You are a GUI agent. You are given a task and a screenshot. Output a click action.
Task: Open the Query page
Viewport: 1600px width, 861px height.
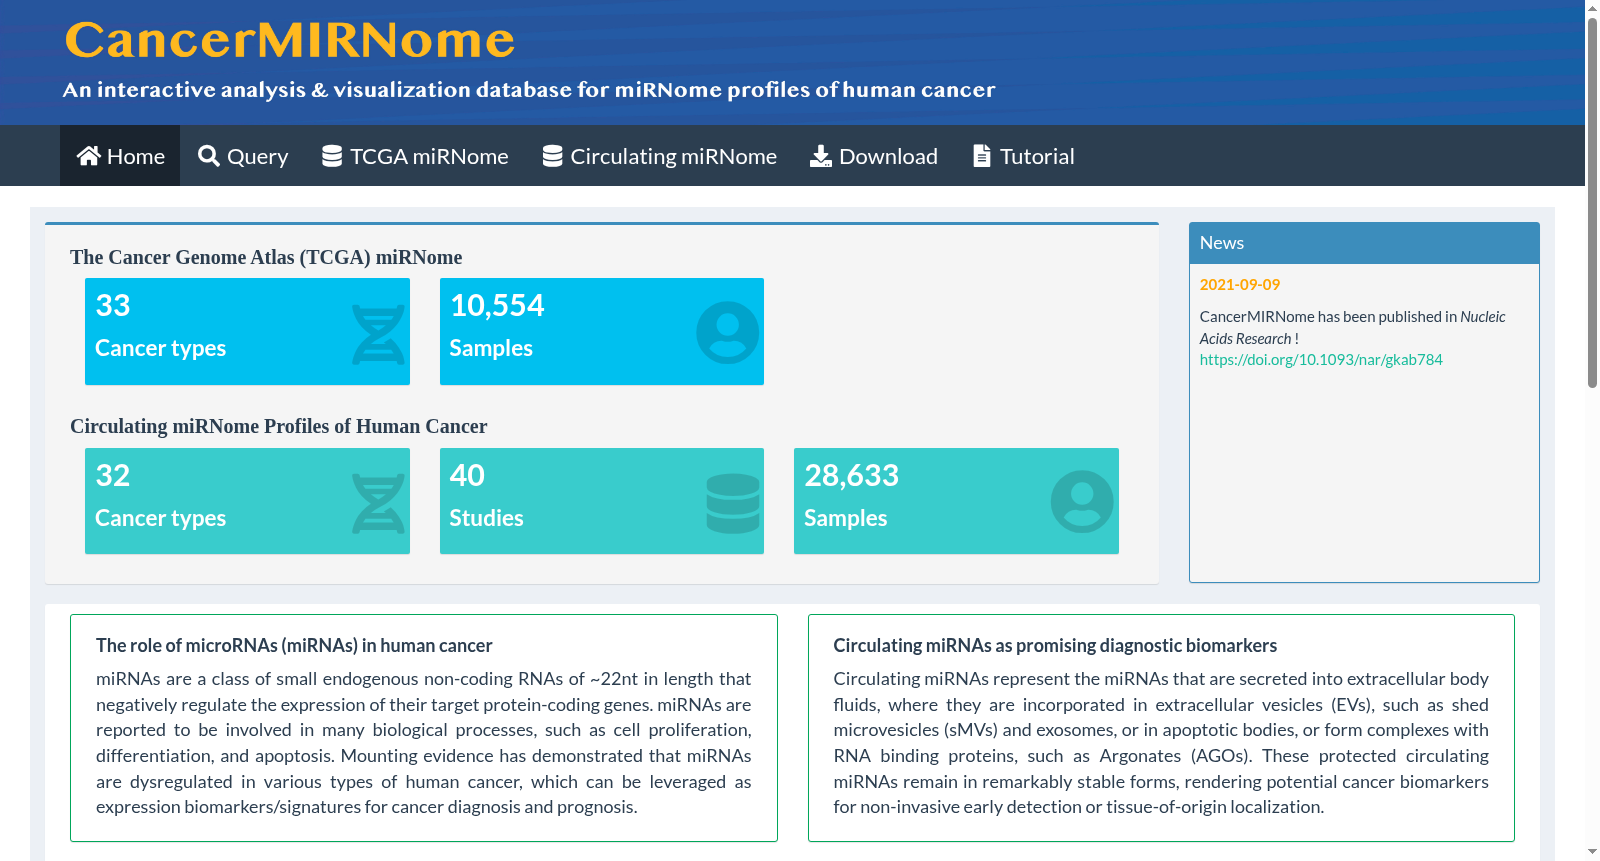pyautogui.click(x=243, y=156)
